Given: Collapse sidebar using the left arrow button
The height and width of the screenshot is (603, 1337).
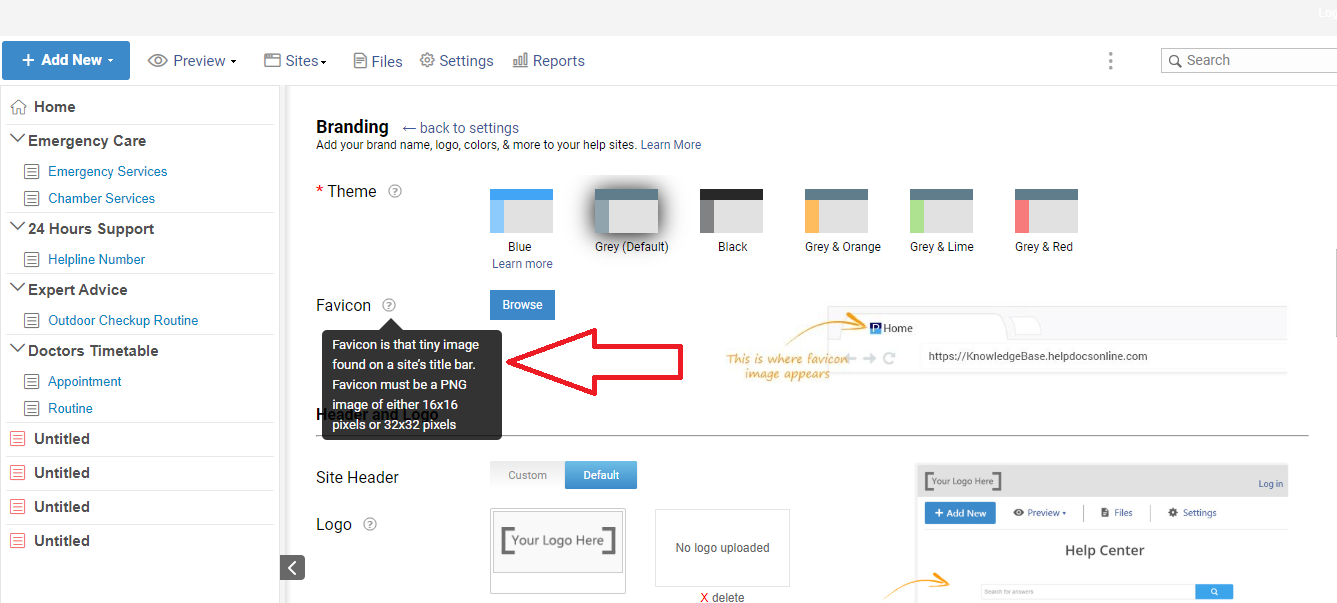Looking at the screenshot, I should coord(292,568).
